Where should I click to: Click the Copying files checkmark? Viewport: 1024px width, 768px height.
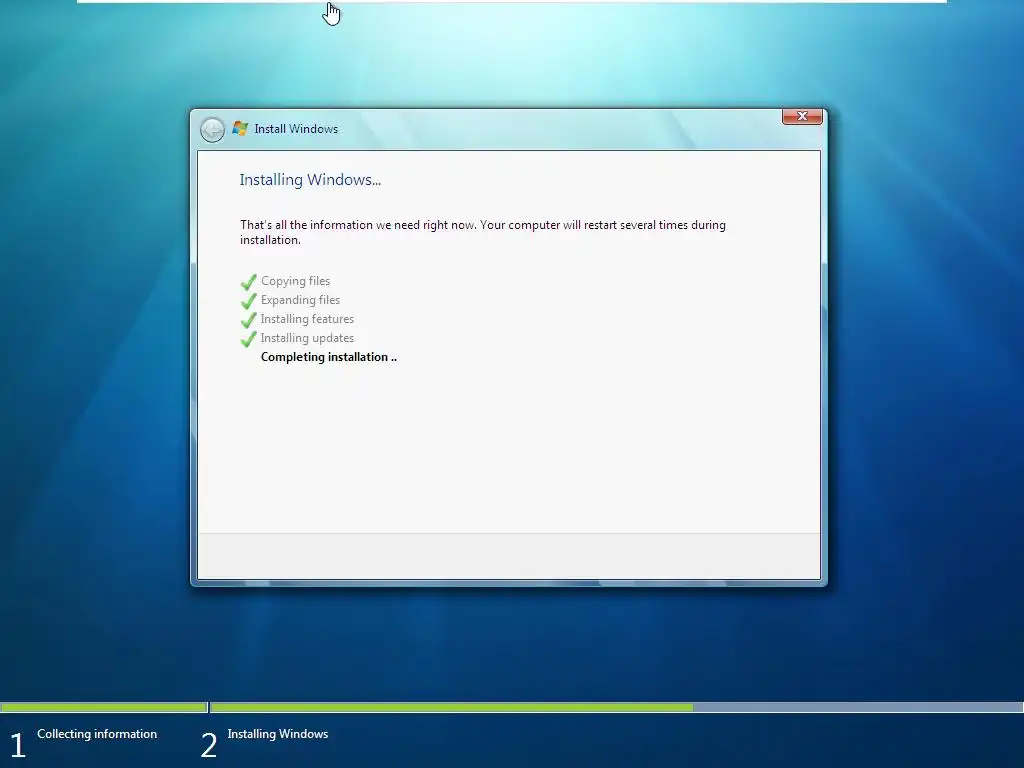249,282
